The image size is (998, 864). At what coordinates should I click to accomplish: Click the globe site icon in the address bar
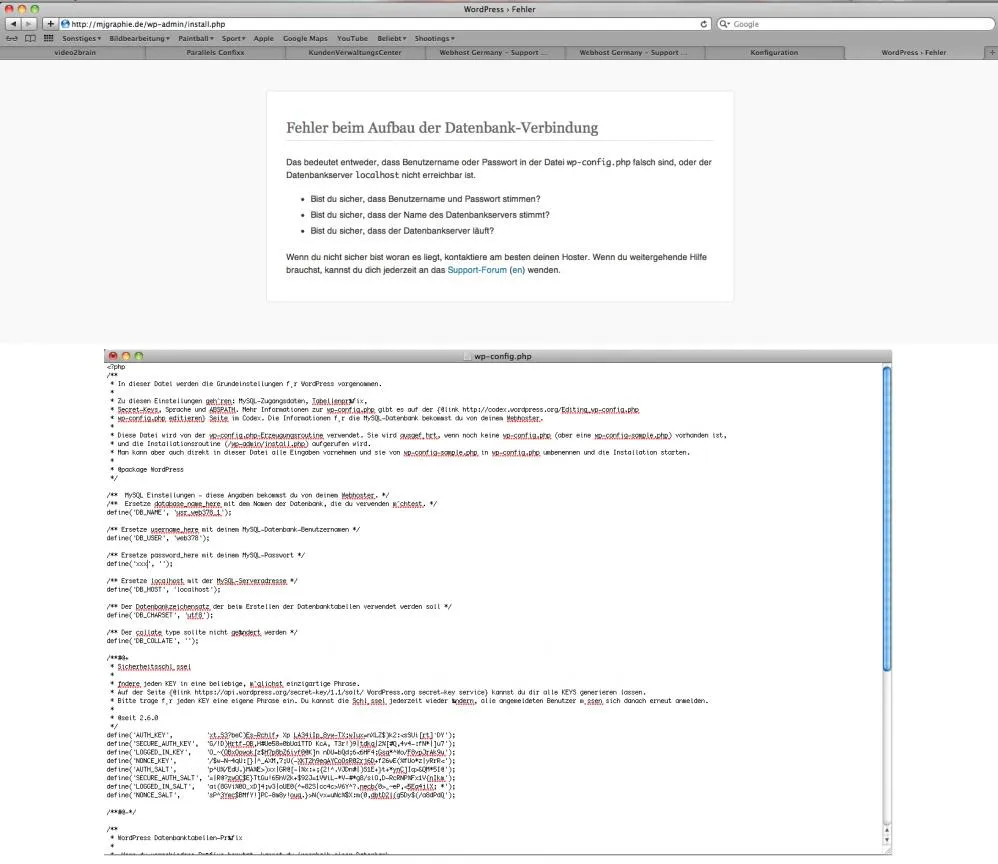tap(65, 24)
